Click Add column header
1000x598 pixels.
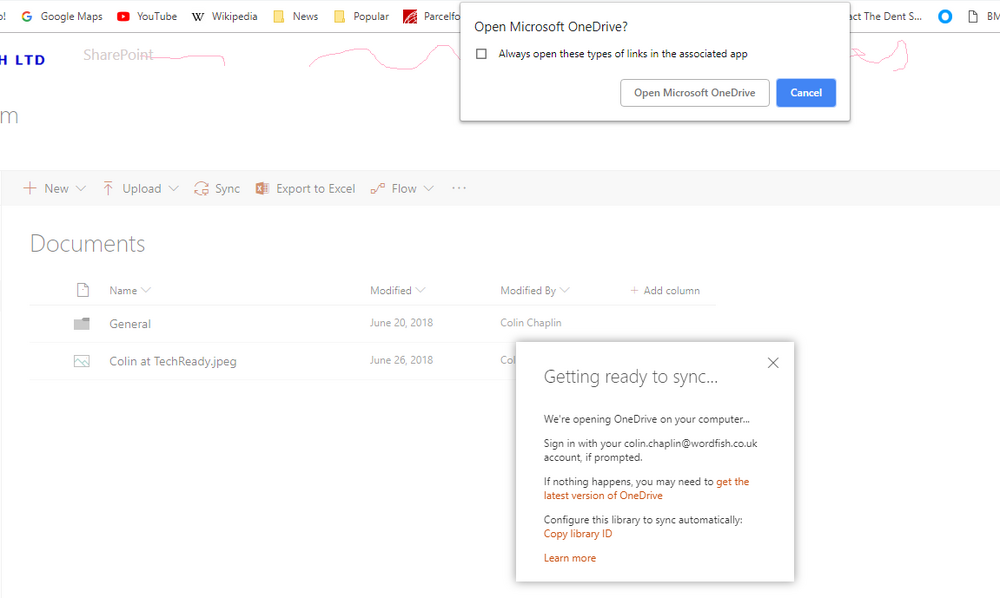point(665,291)
